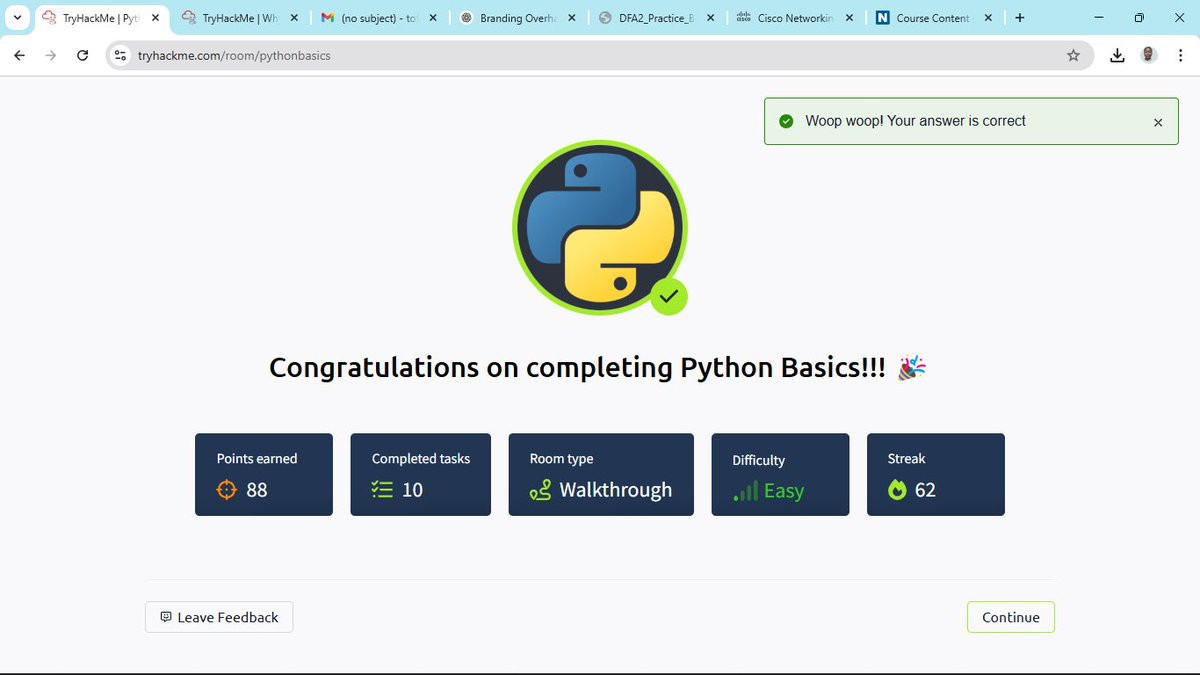Click the browser forward arrow
The width and height of the screenshot is (1200, 675).
[51, 56]
